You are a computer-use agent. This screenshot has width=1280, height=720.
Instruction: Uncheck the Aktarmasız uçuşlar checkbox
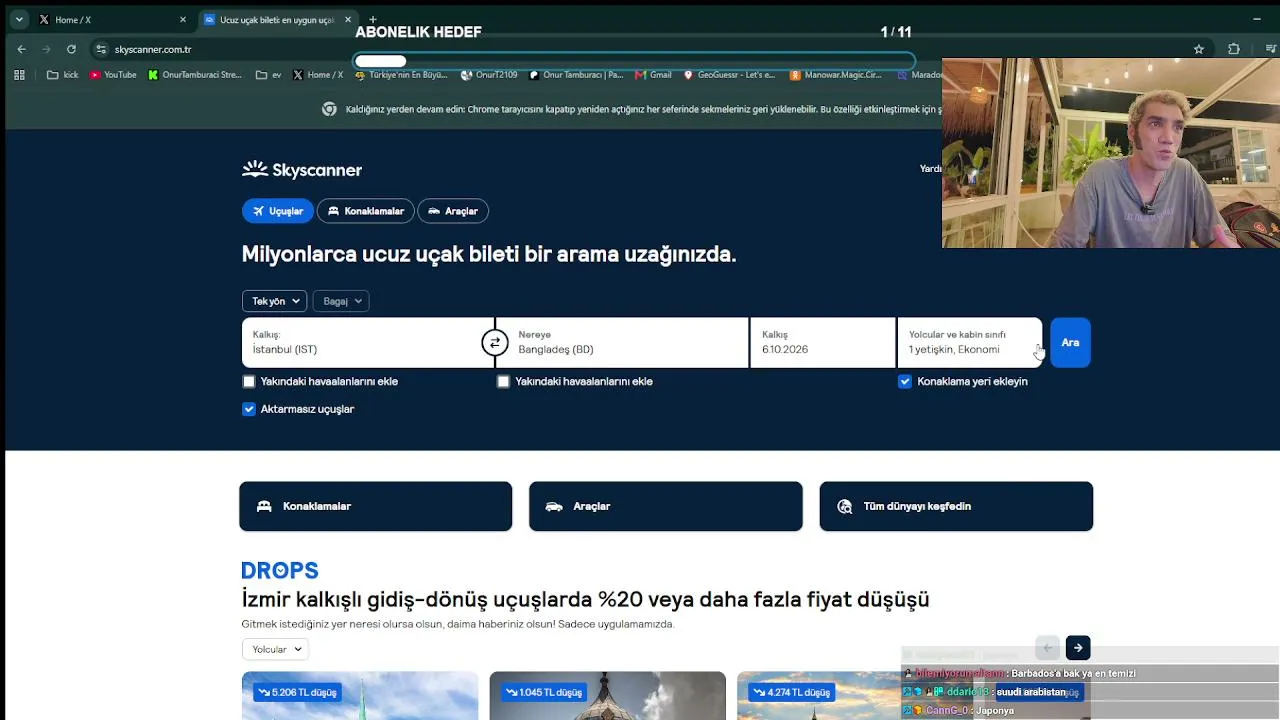[x=249, y=409]
